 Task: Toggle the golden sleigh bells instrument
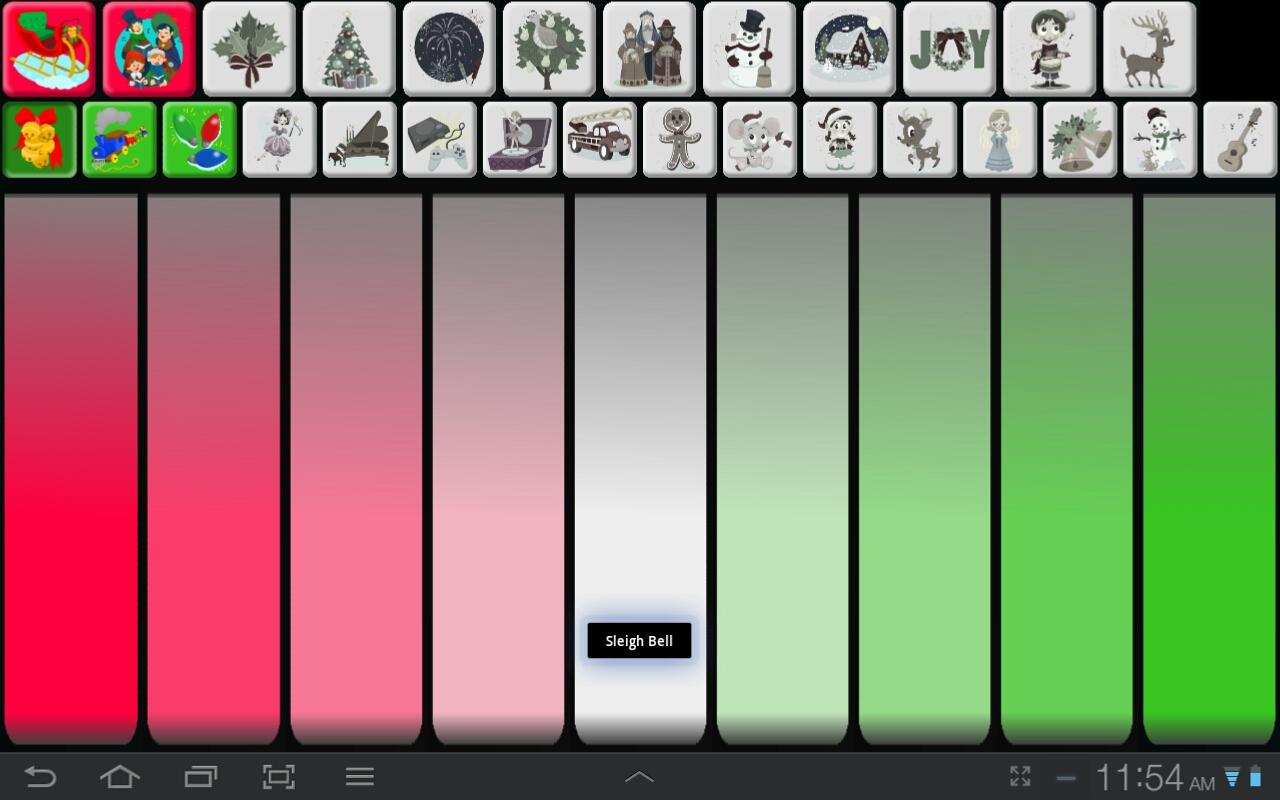click(40, 140)
